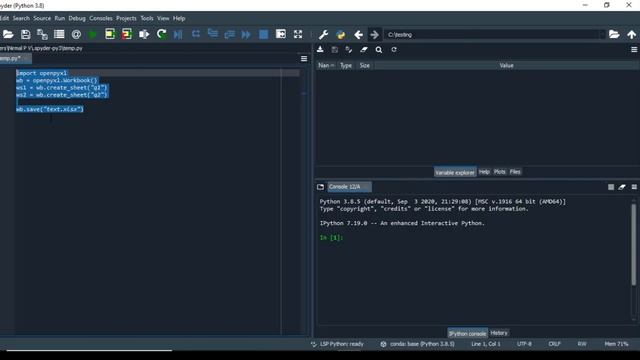Screen dimensions: 640x360
Task: Switch to the Files tab
Action: (515, 172)
